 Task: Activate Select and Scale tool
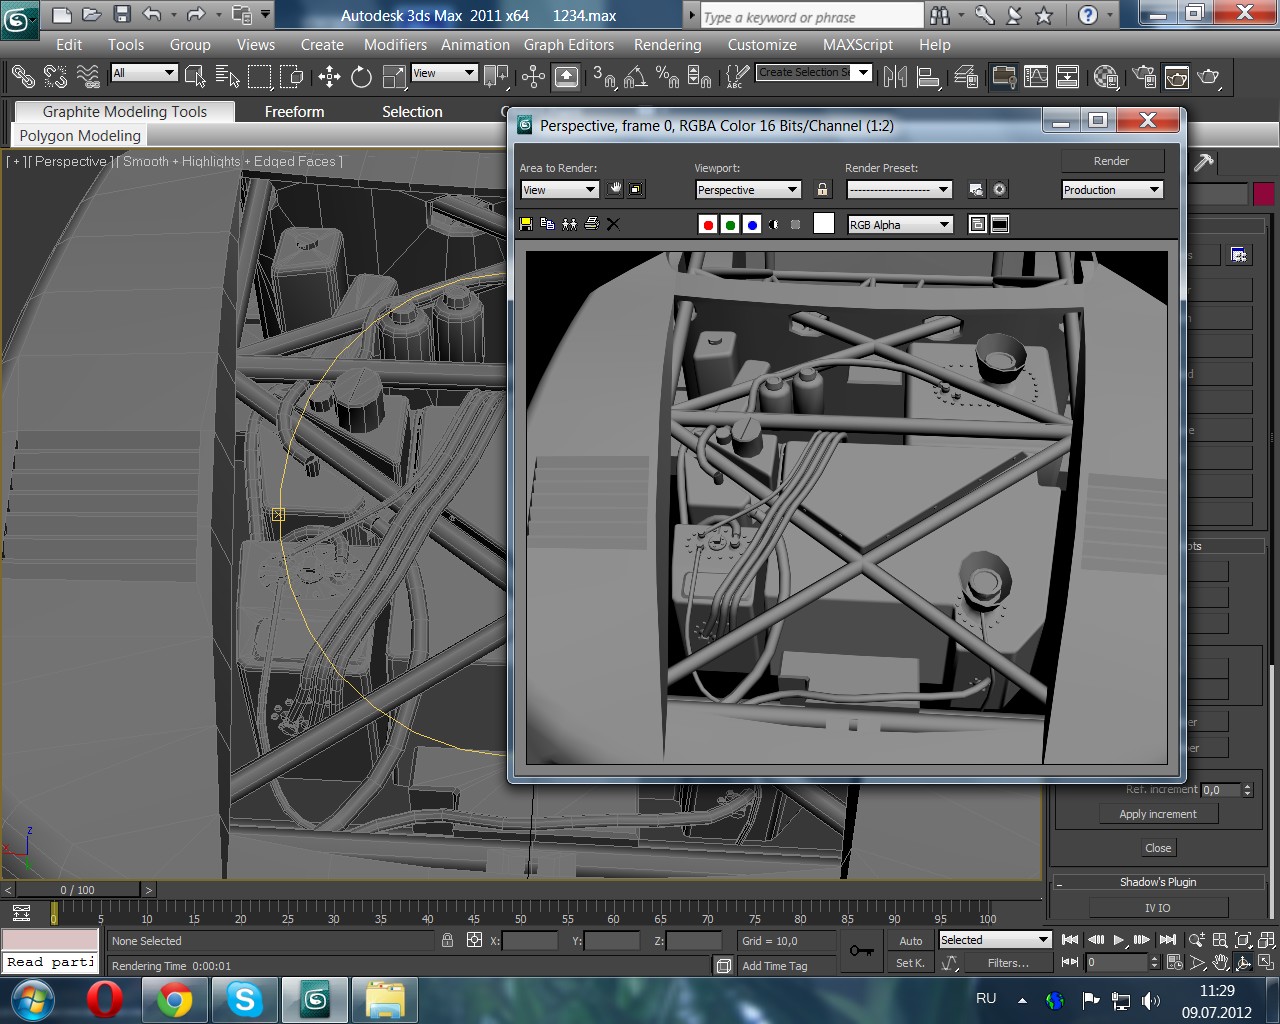(395, 76)
